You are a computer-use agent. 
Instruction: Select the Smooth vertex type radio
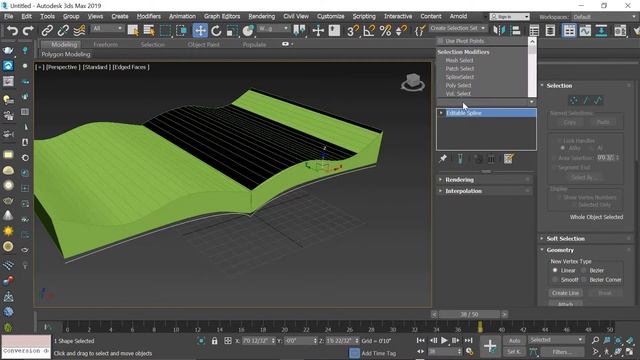click(x=555, y=280)
